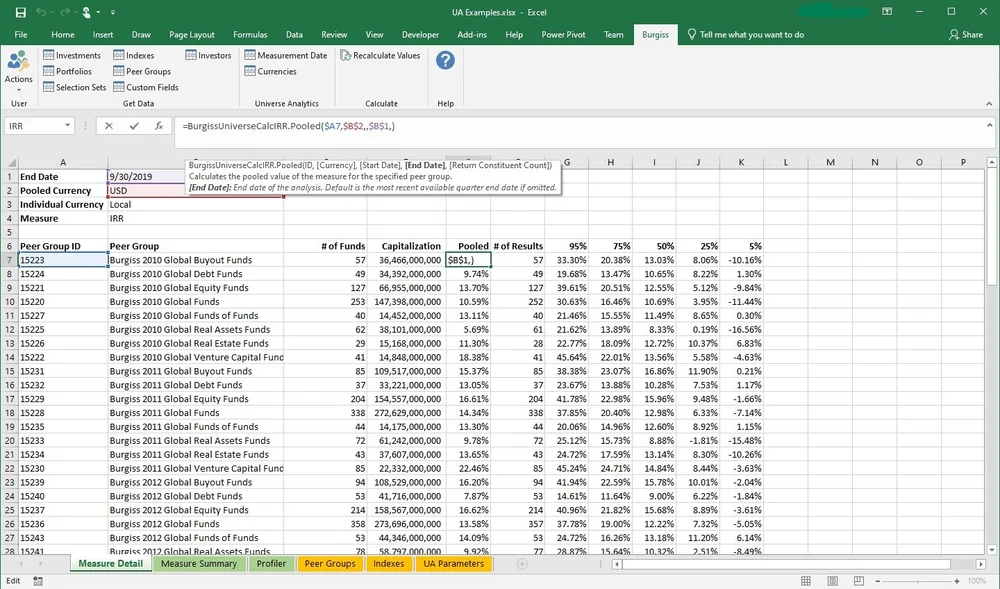Click Tell me what you want to do
The width and height of the screenshot is (1000, 589).
[745, 34]
